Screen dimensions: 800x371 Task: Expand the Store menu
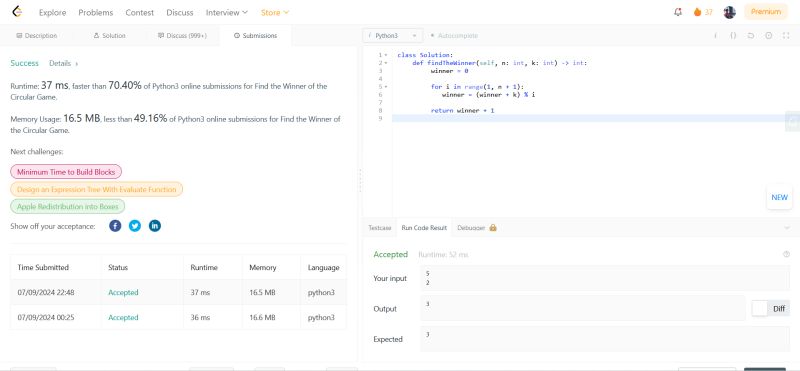point(274,12)
